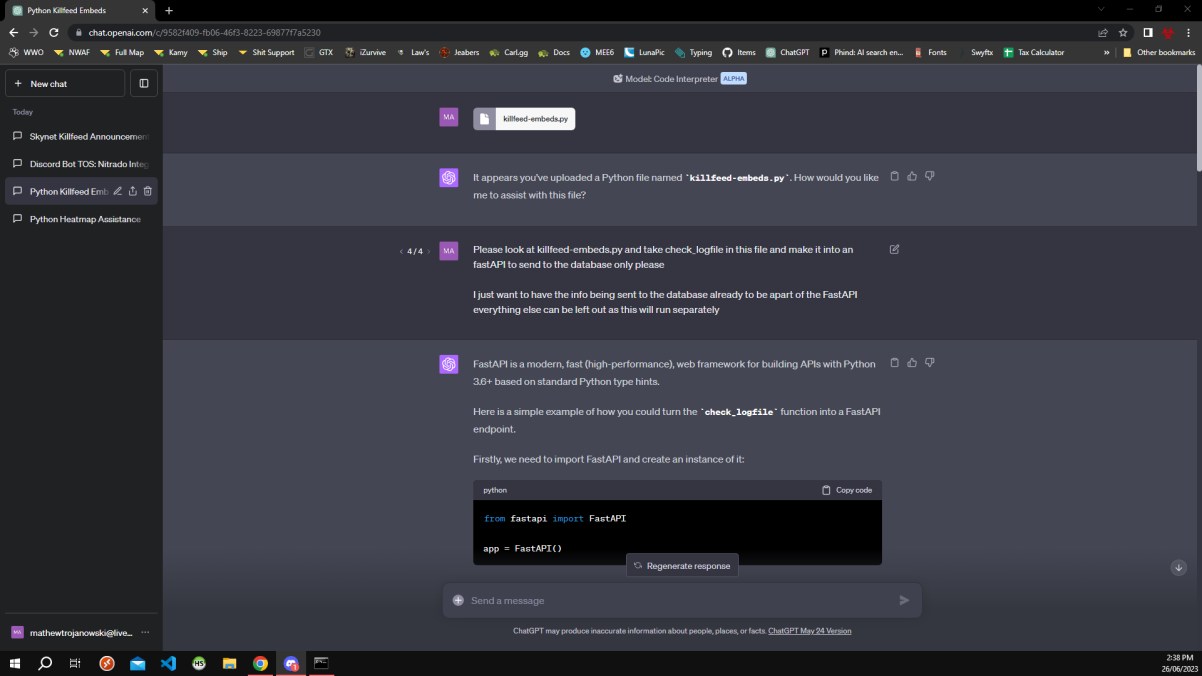1202x676 pixels.
Task: Open Visual Studio Code from taskbar
Action: pyautogui.click(x=168, y=663)
